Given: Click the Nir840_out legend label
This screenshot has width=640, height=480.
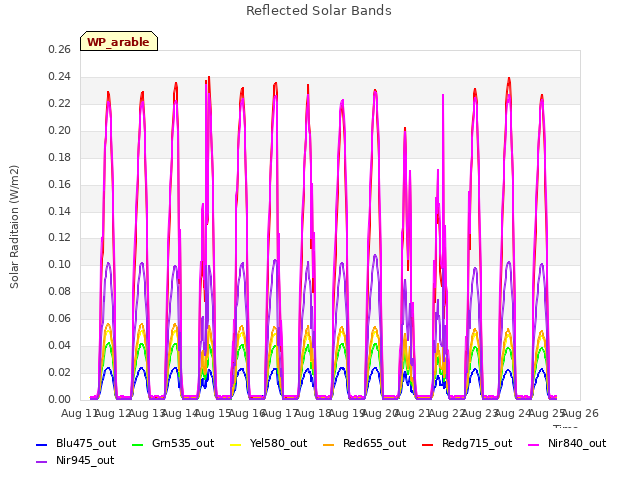Looking at the screenshot, I should [x=577, y=443].
